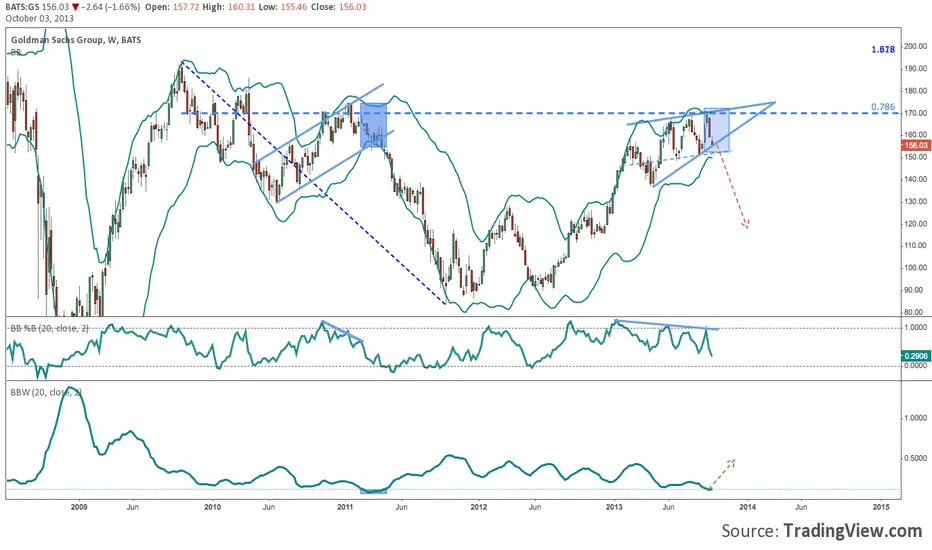Viewport: 932px width, 550px height.
Task: Click the 2010 time axis label
Action: point(212,507)
